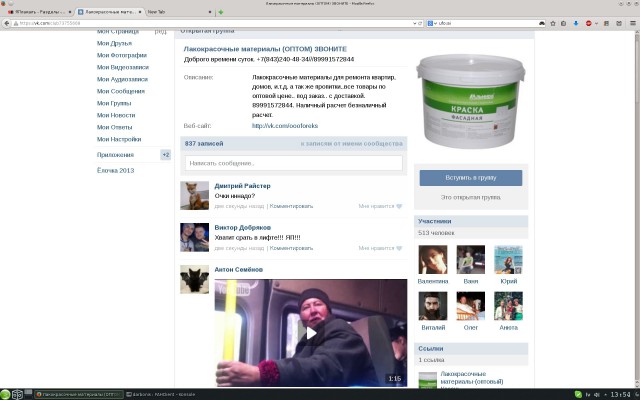Open member Анюта's avatar
Image resolution: width=640 pixels, height=400 pixels.
[x=508, y=306]
